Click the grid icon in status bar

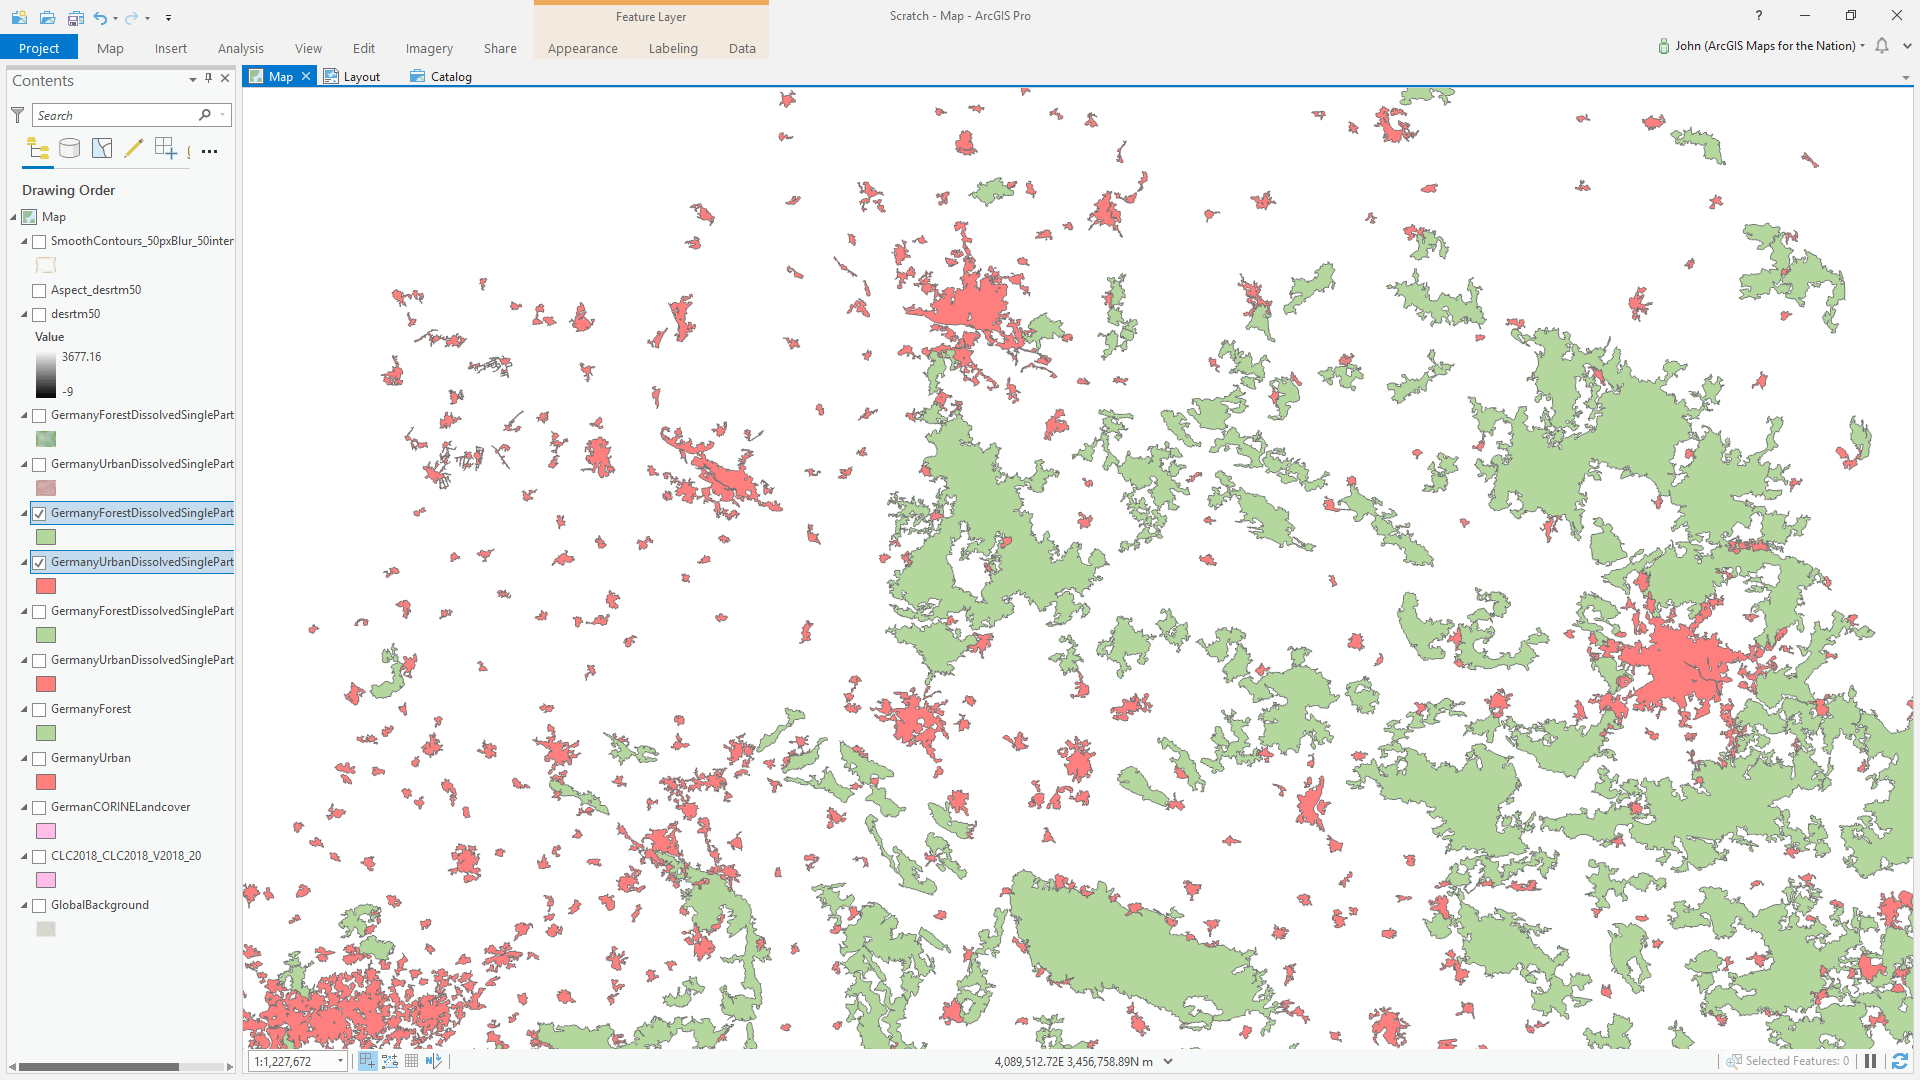click(411, 1061)
